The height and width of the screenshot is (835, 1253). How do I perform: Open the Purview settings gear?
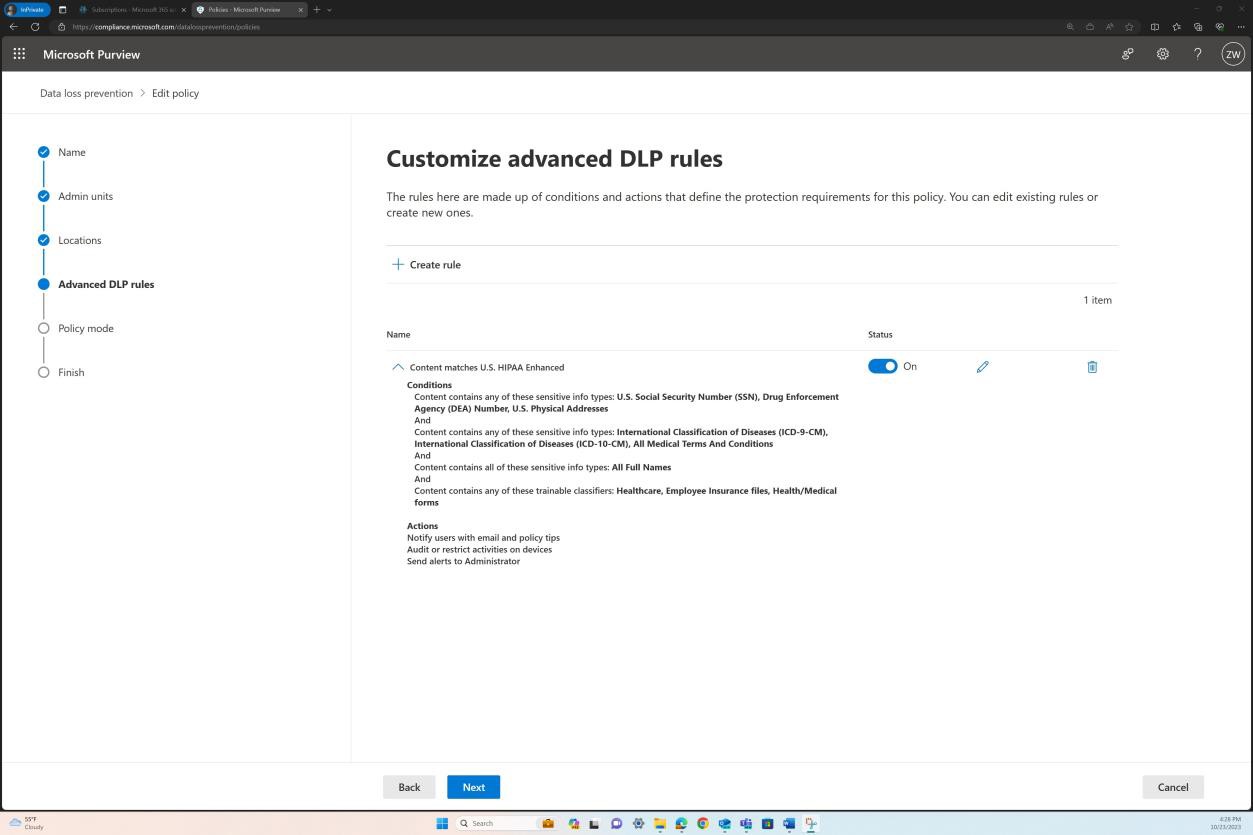pos(1162,54)
